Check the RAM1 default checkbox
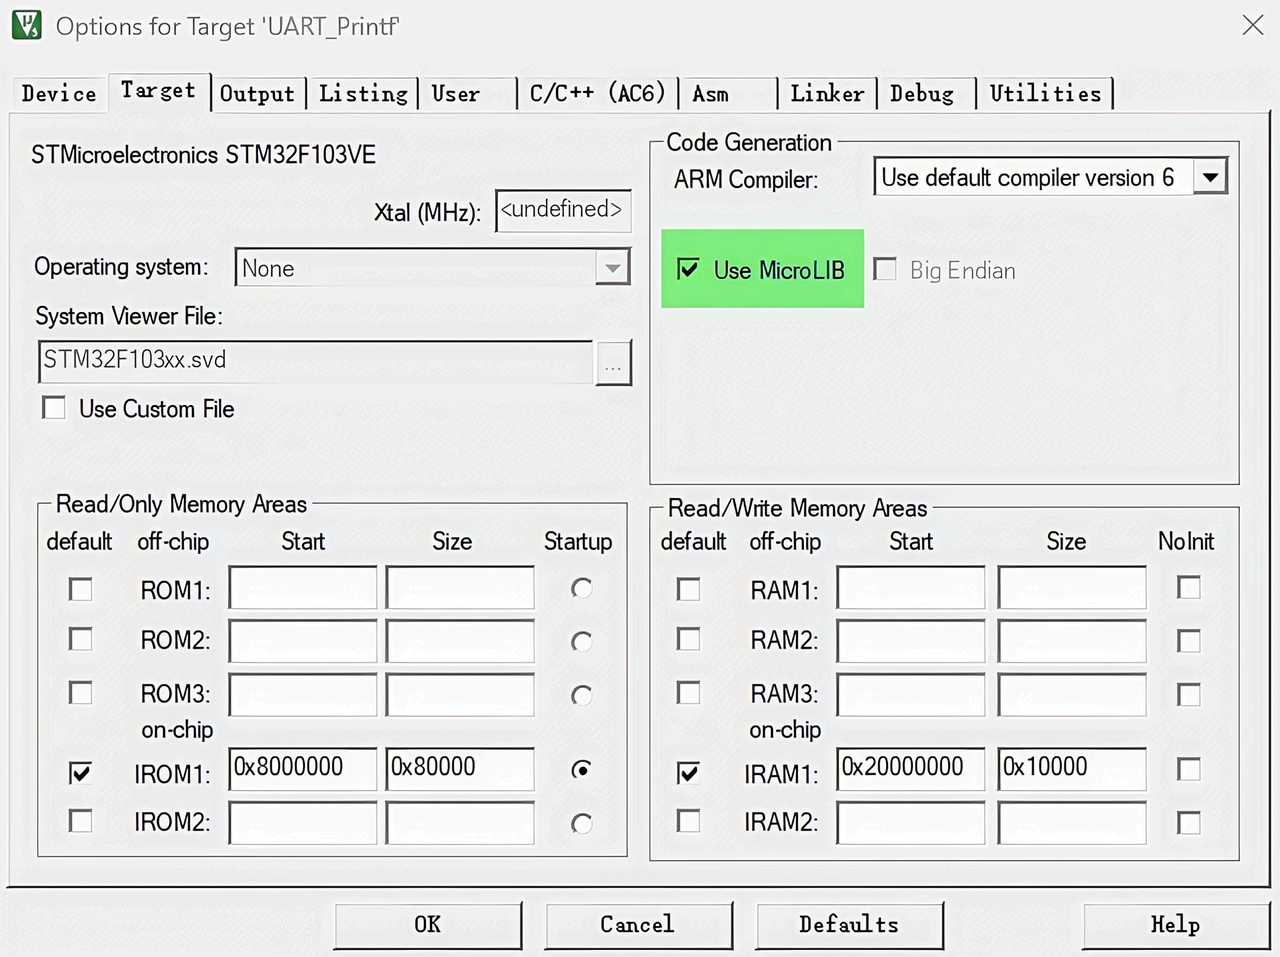The image size is (1280, 957). (689, 589)
